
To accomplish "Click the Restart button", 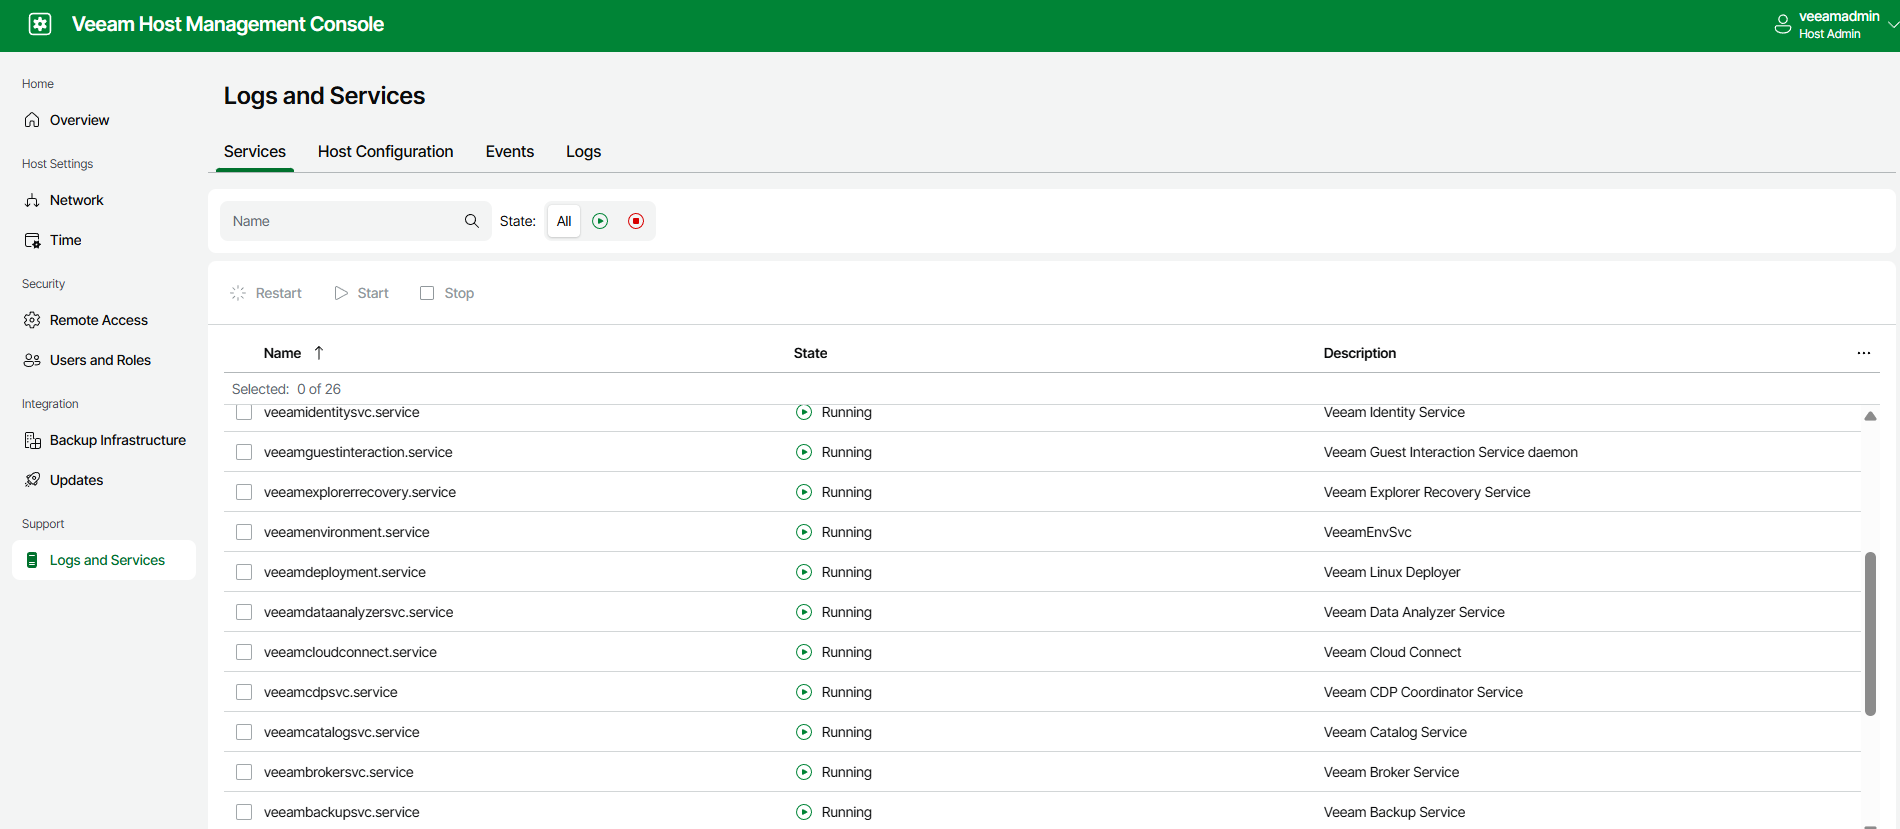I will point(266,293).
